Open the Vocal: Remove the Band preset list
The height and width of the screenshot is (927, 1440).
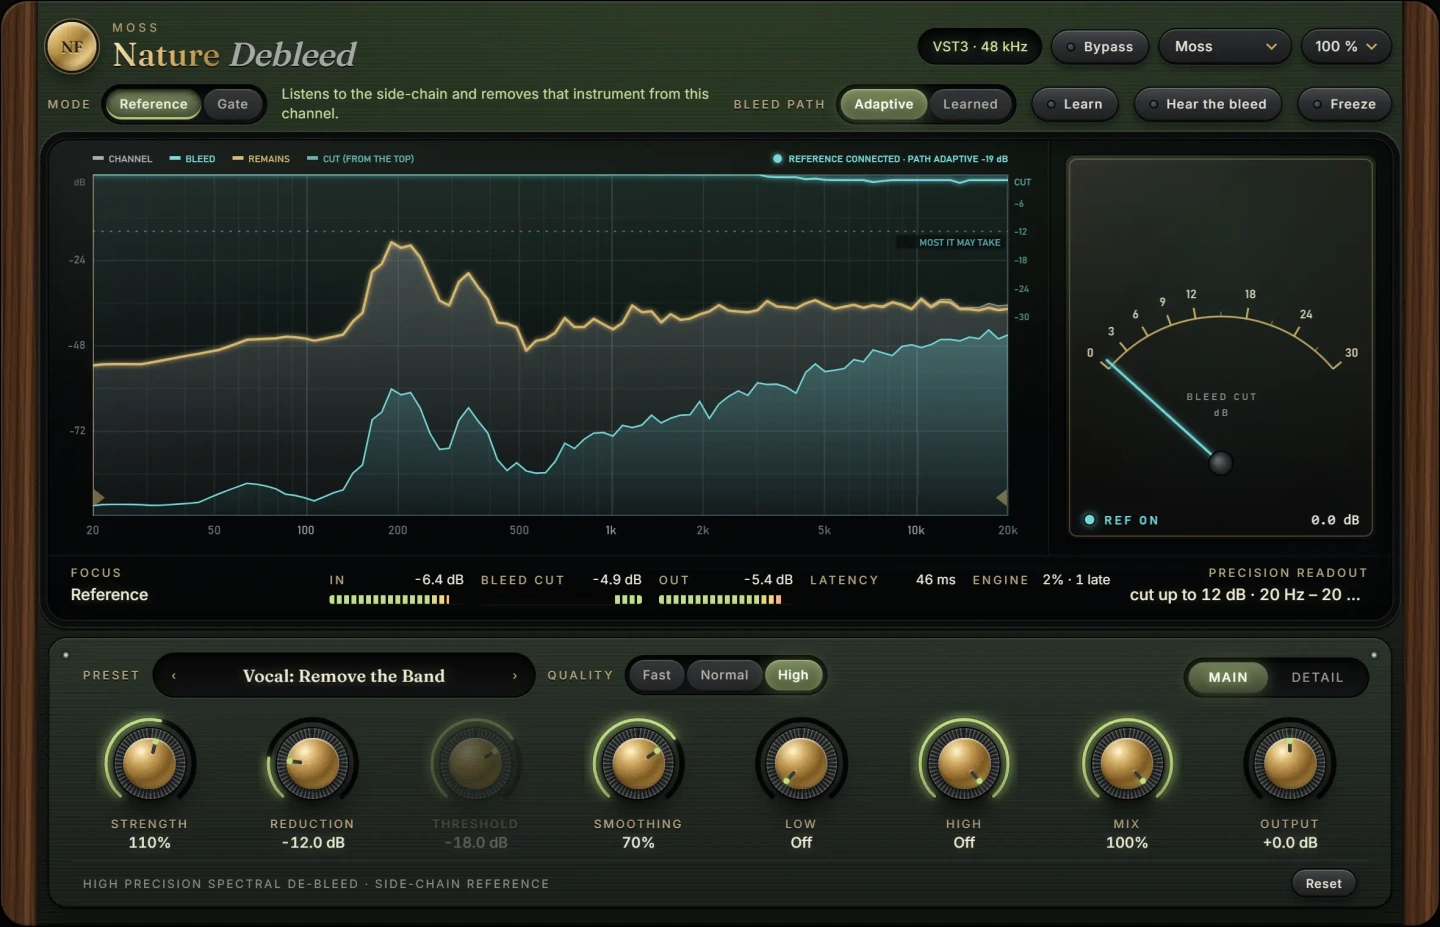point(344,676)
